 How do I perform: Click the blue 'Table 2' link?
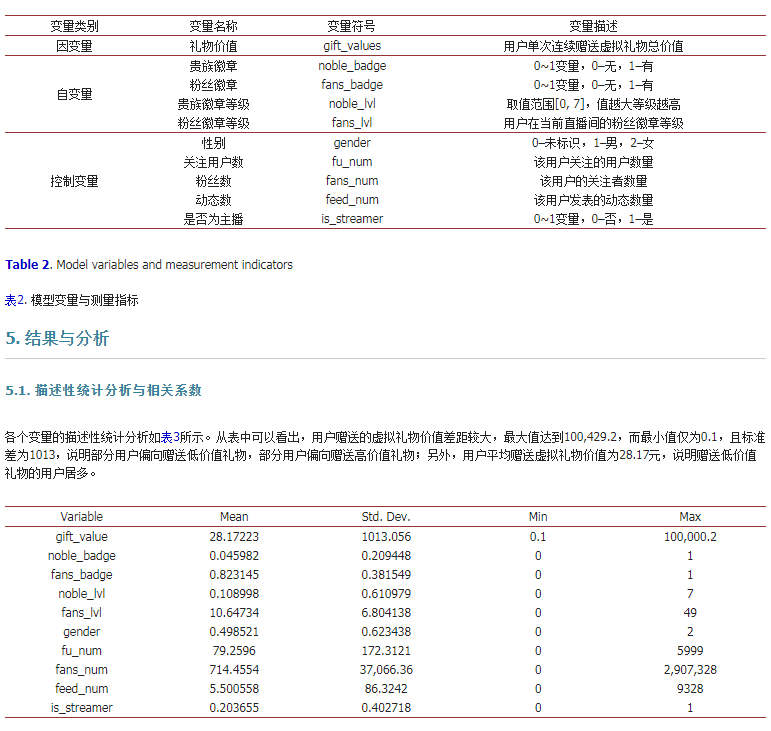(x=27, y=264)
